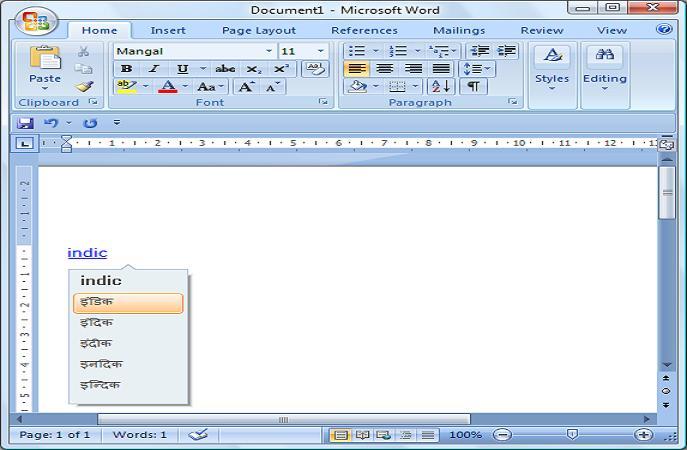This screenshot has height=450, width=687.
Task: Switch to Web Layout view
Action: 384,435
